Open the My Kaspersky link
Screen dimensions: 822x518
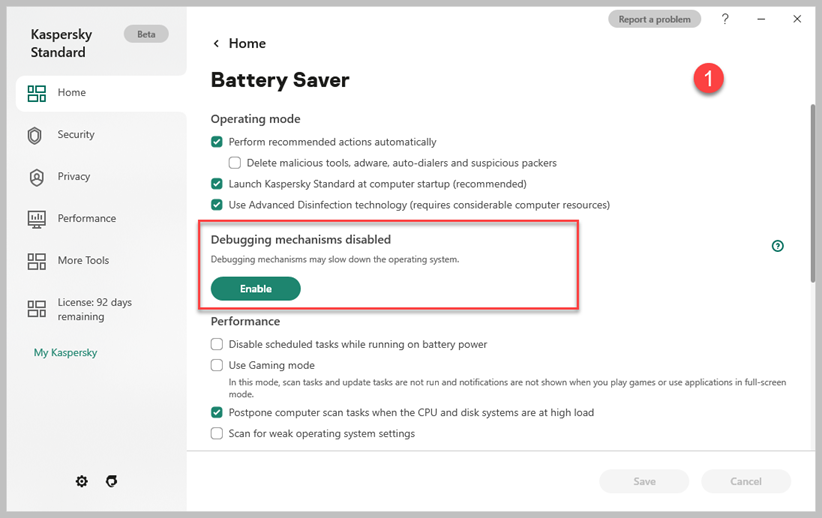point(65,353)
